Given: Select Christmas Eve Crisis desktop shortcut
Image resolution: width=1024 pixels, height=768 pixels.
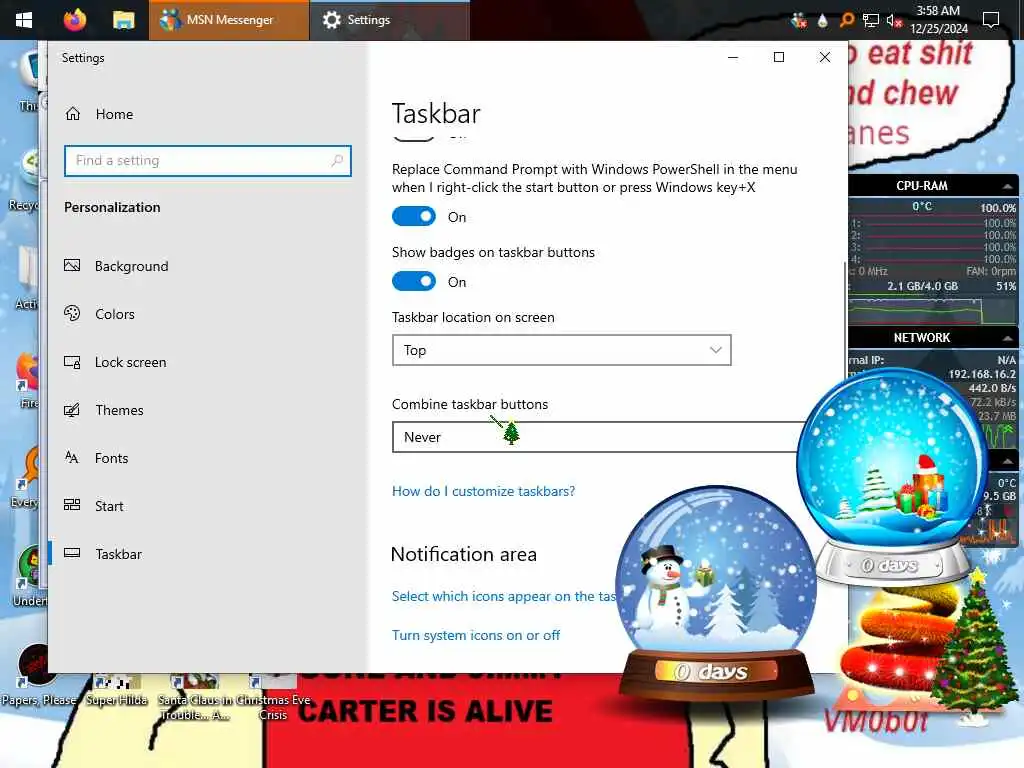Looking at the screenshot, I should tap(273, 699).
